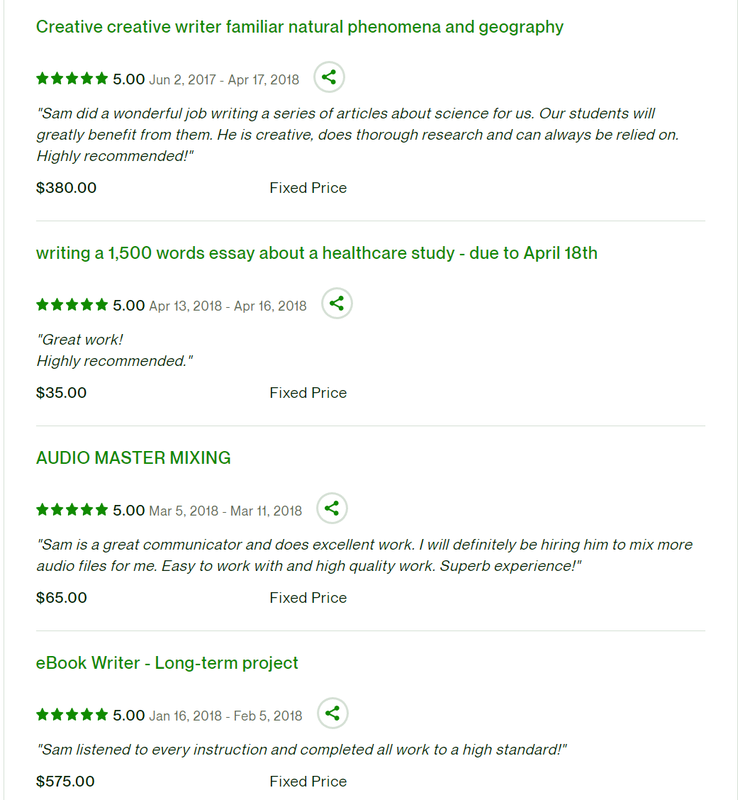Open the AUDIO MASTER MIXING job title

(133, 458)
